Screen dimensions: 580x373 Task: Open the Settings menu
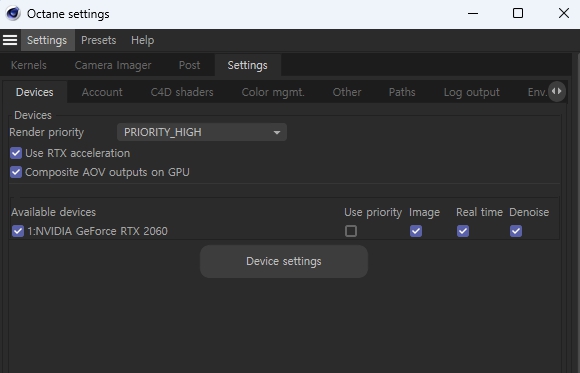point(47,40)
